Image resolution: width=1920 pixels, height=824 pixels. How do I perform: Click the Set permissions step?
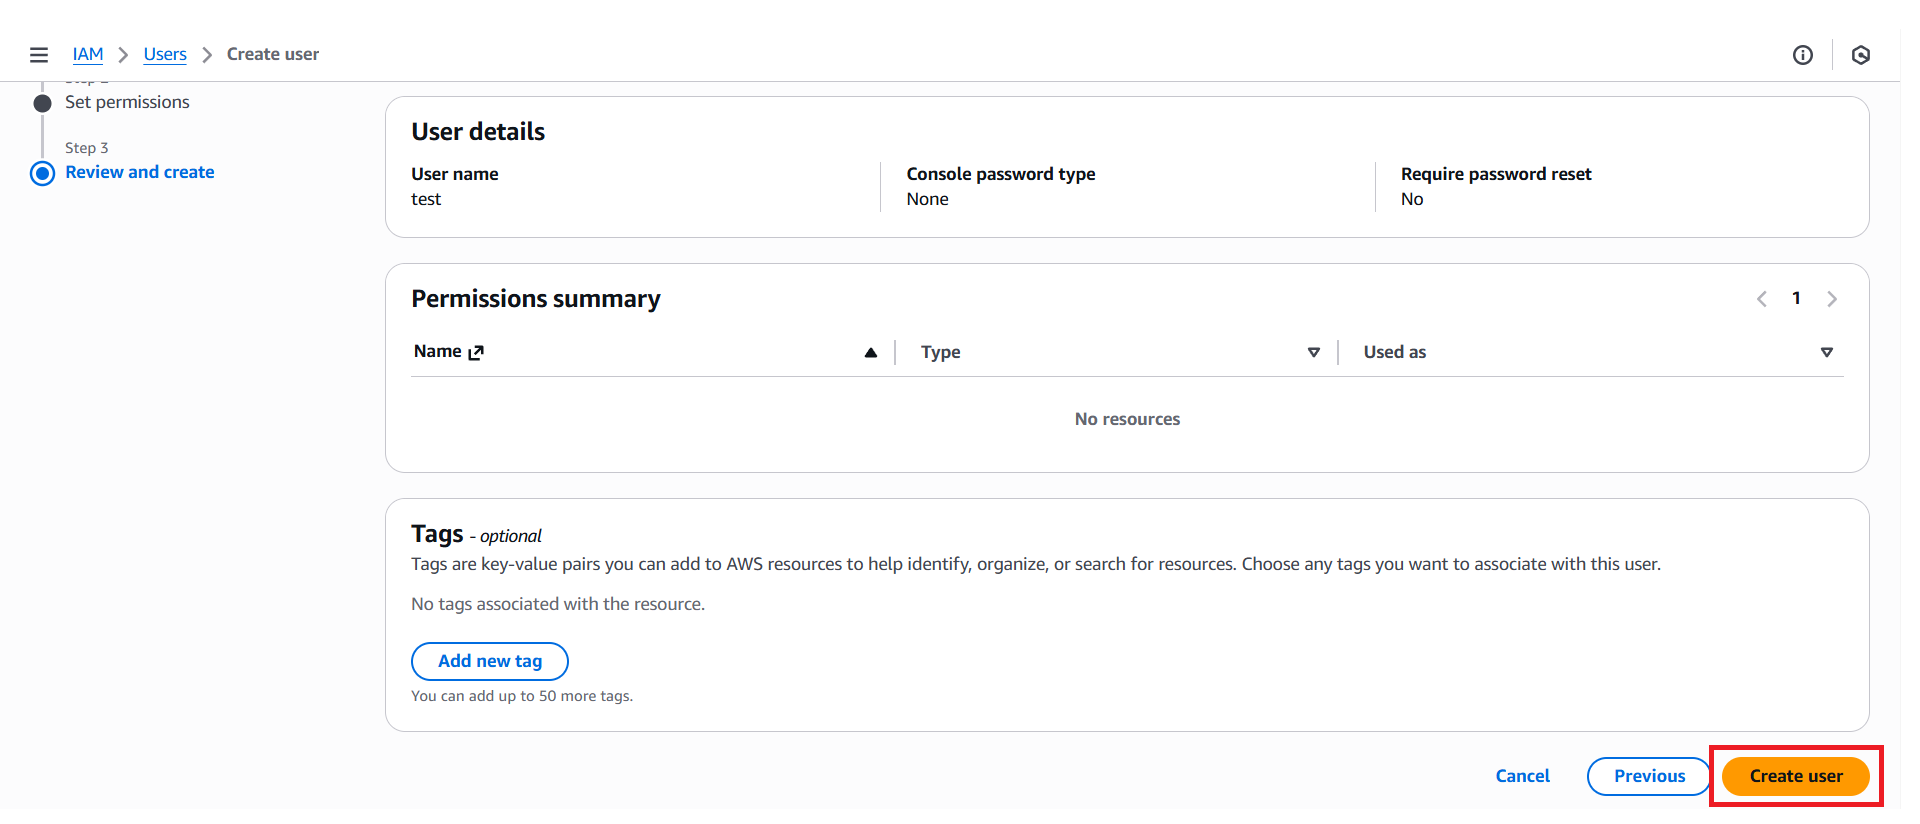tap(127, 102)
